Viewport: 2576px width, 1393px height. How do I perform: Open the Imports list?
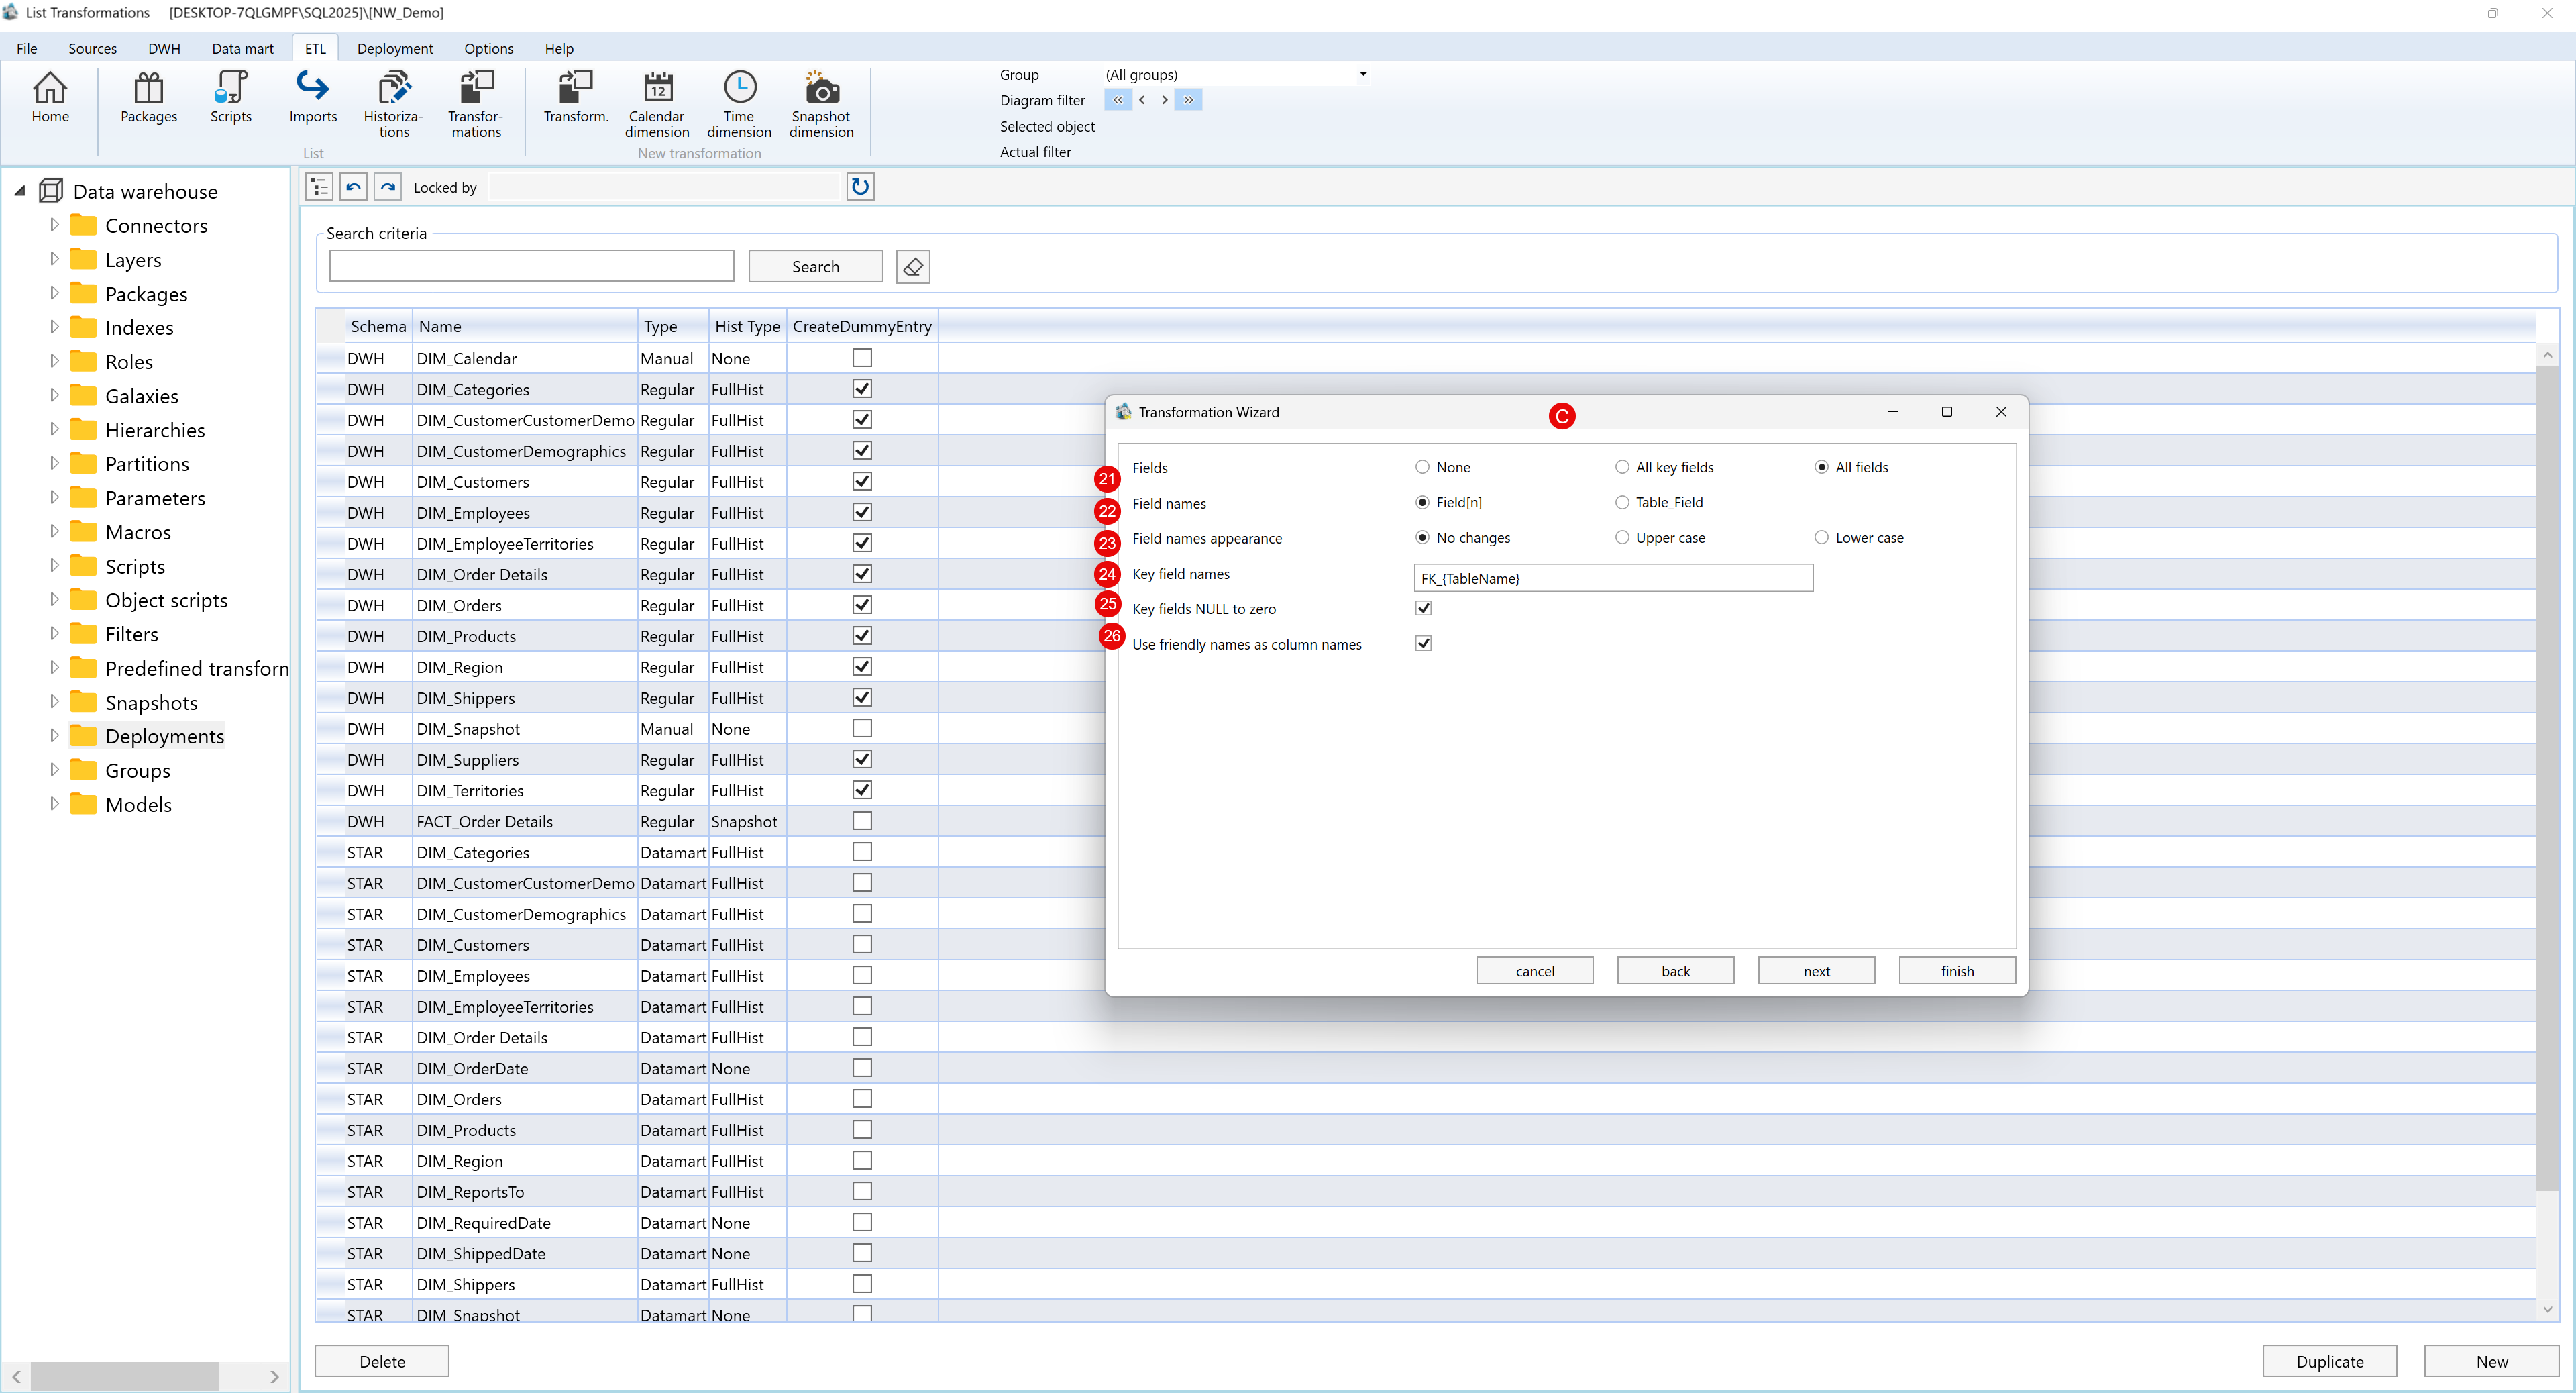(313, 89)
